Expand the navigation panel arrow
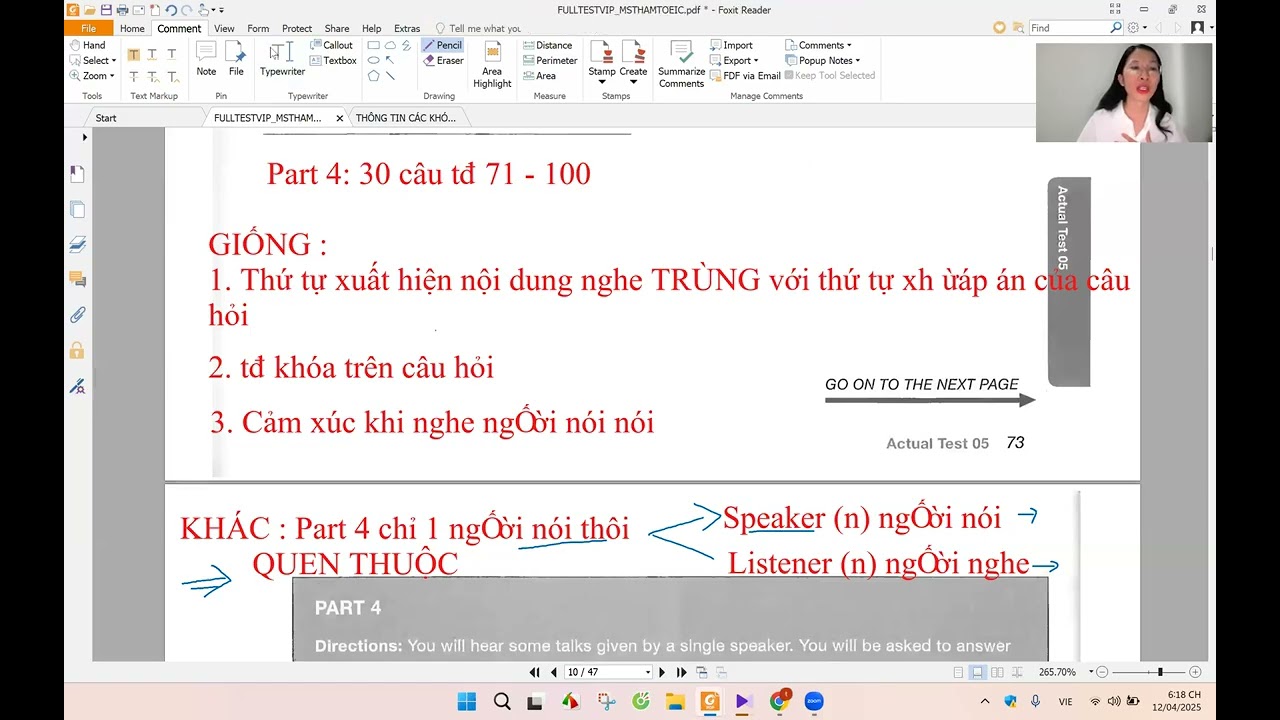Image resolution: width=1280 pixels, height=720 pixels. (x=84, y=137)
